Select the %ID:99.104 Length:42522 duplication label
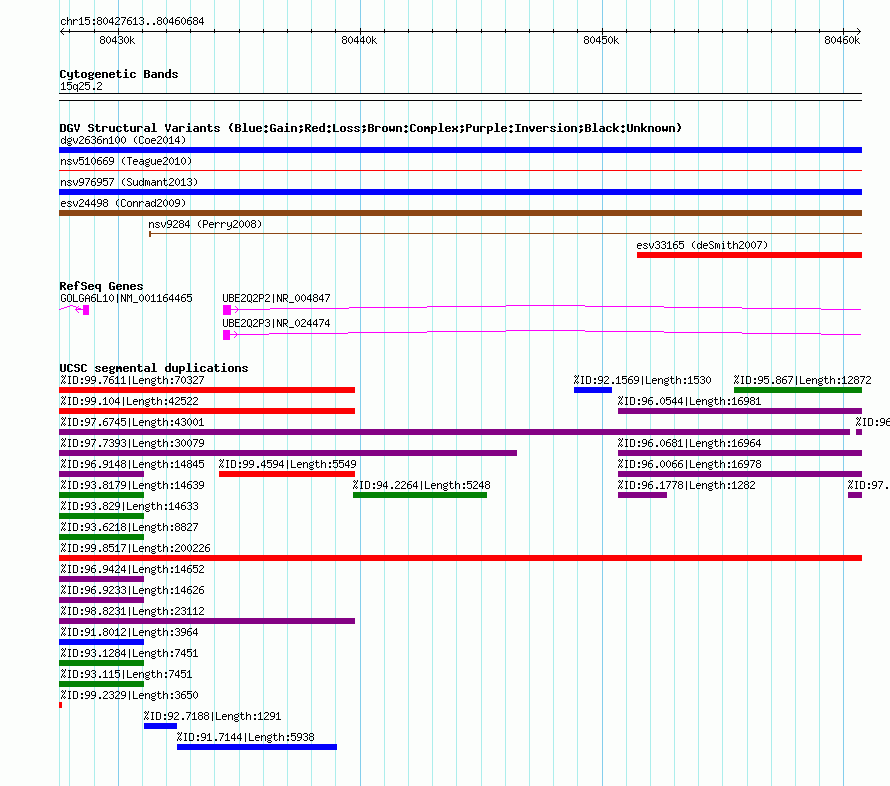Screen dimensions: 890x786 coord(129,401)
